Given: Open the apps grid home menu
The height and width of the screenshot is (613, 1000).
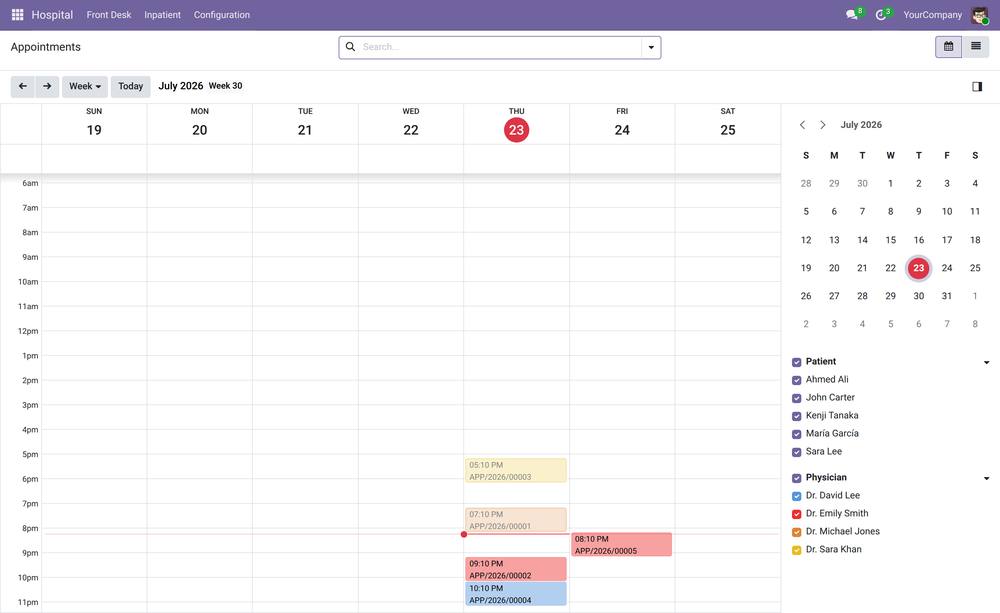Looking at the screenshot, I should pos(17,15).
